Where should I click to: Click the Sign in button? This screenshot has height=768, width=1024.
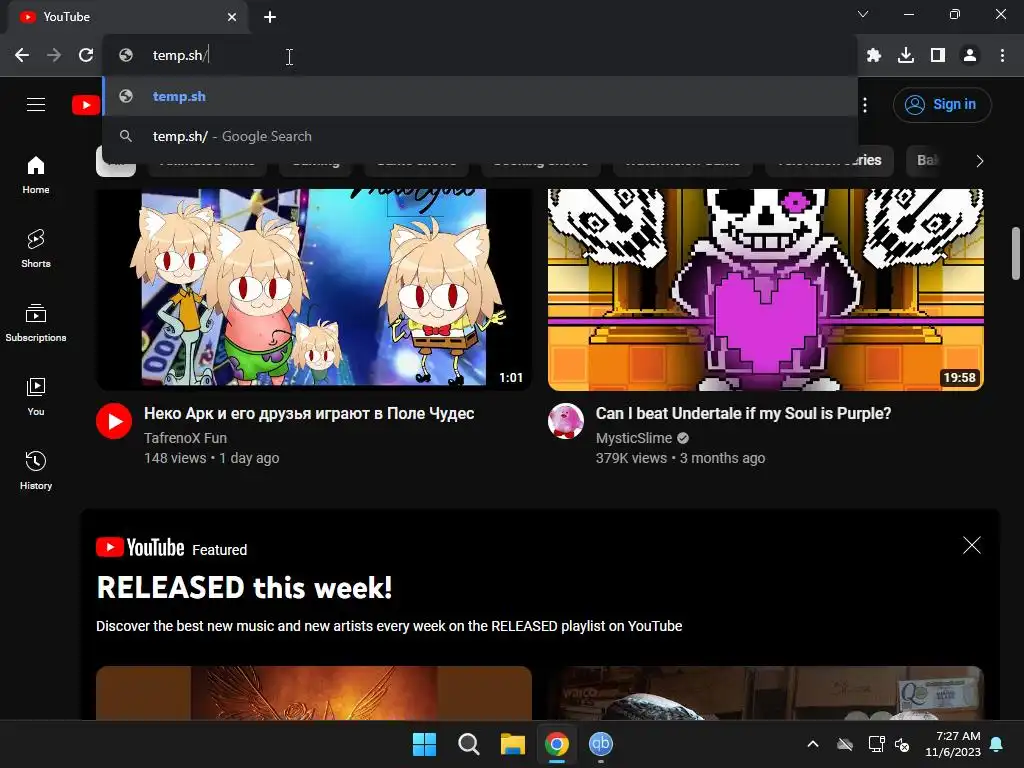942,104
